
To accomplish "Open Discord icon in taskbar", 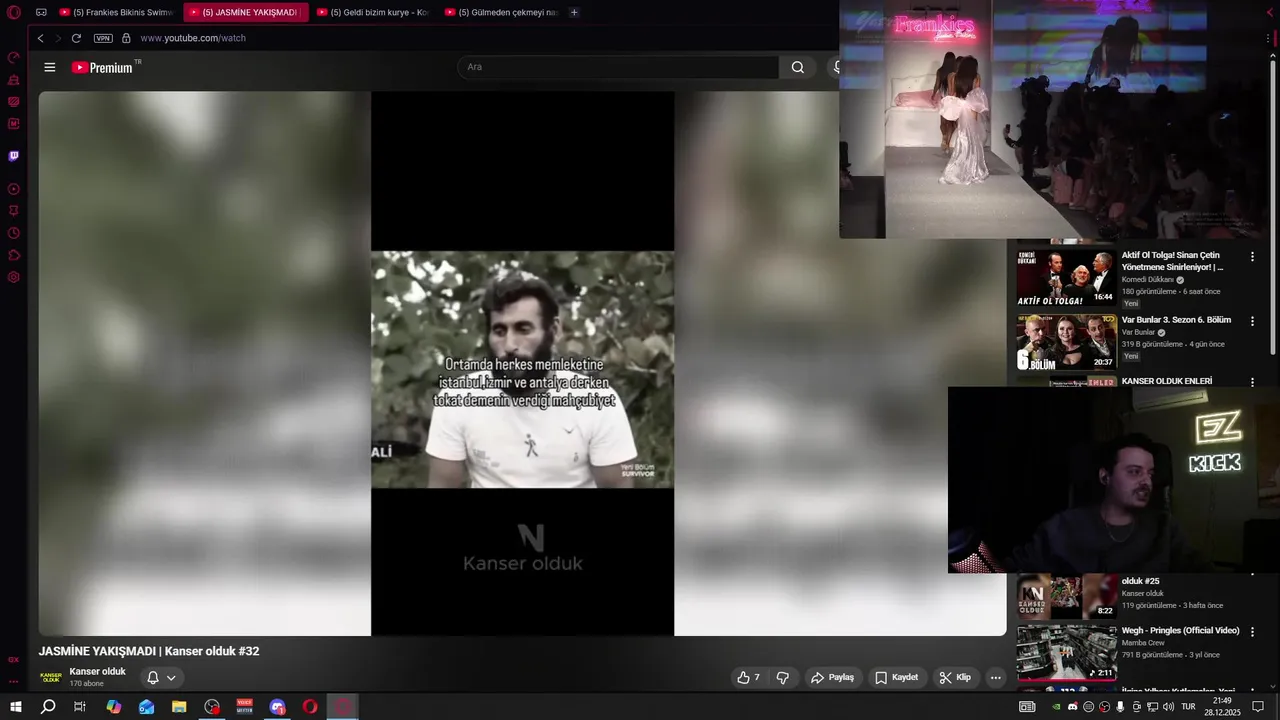I will (277, 707).
